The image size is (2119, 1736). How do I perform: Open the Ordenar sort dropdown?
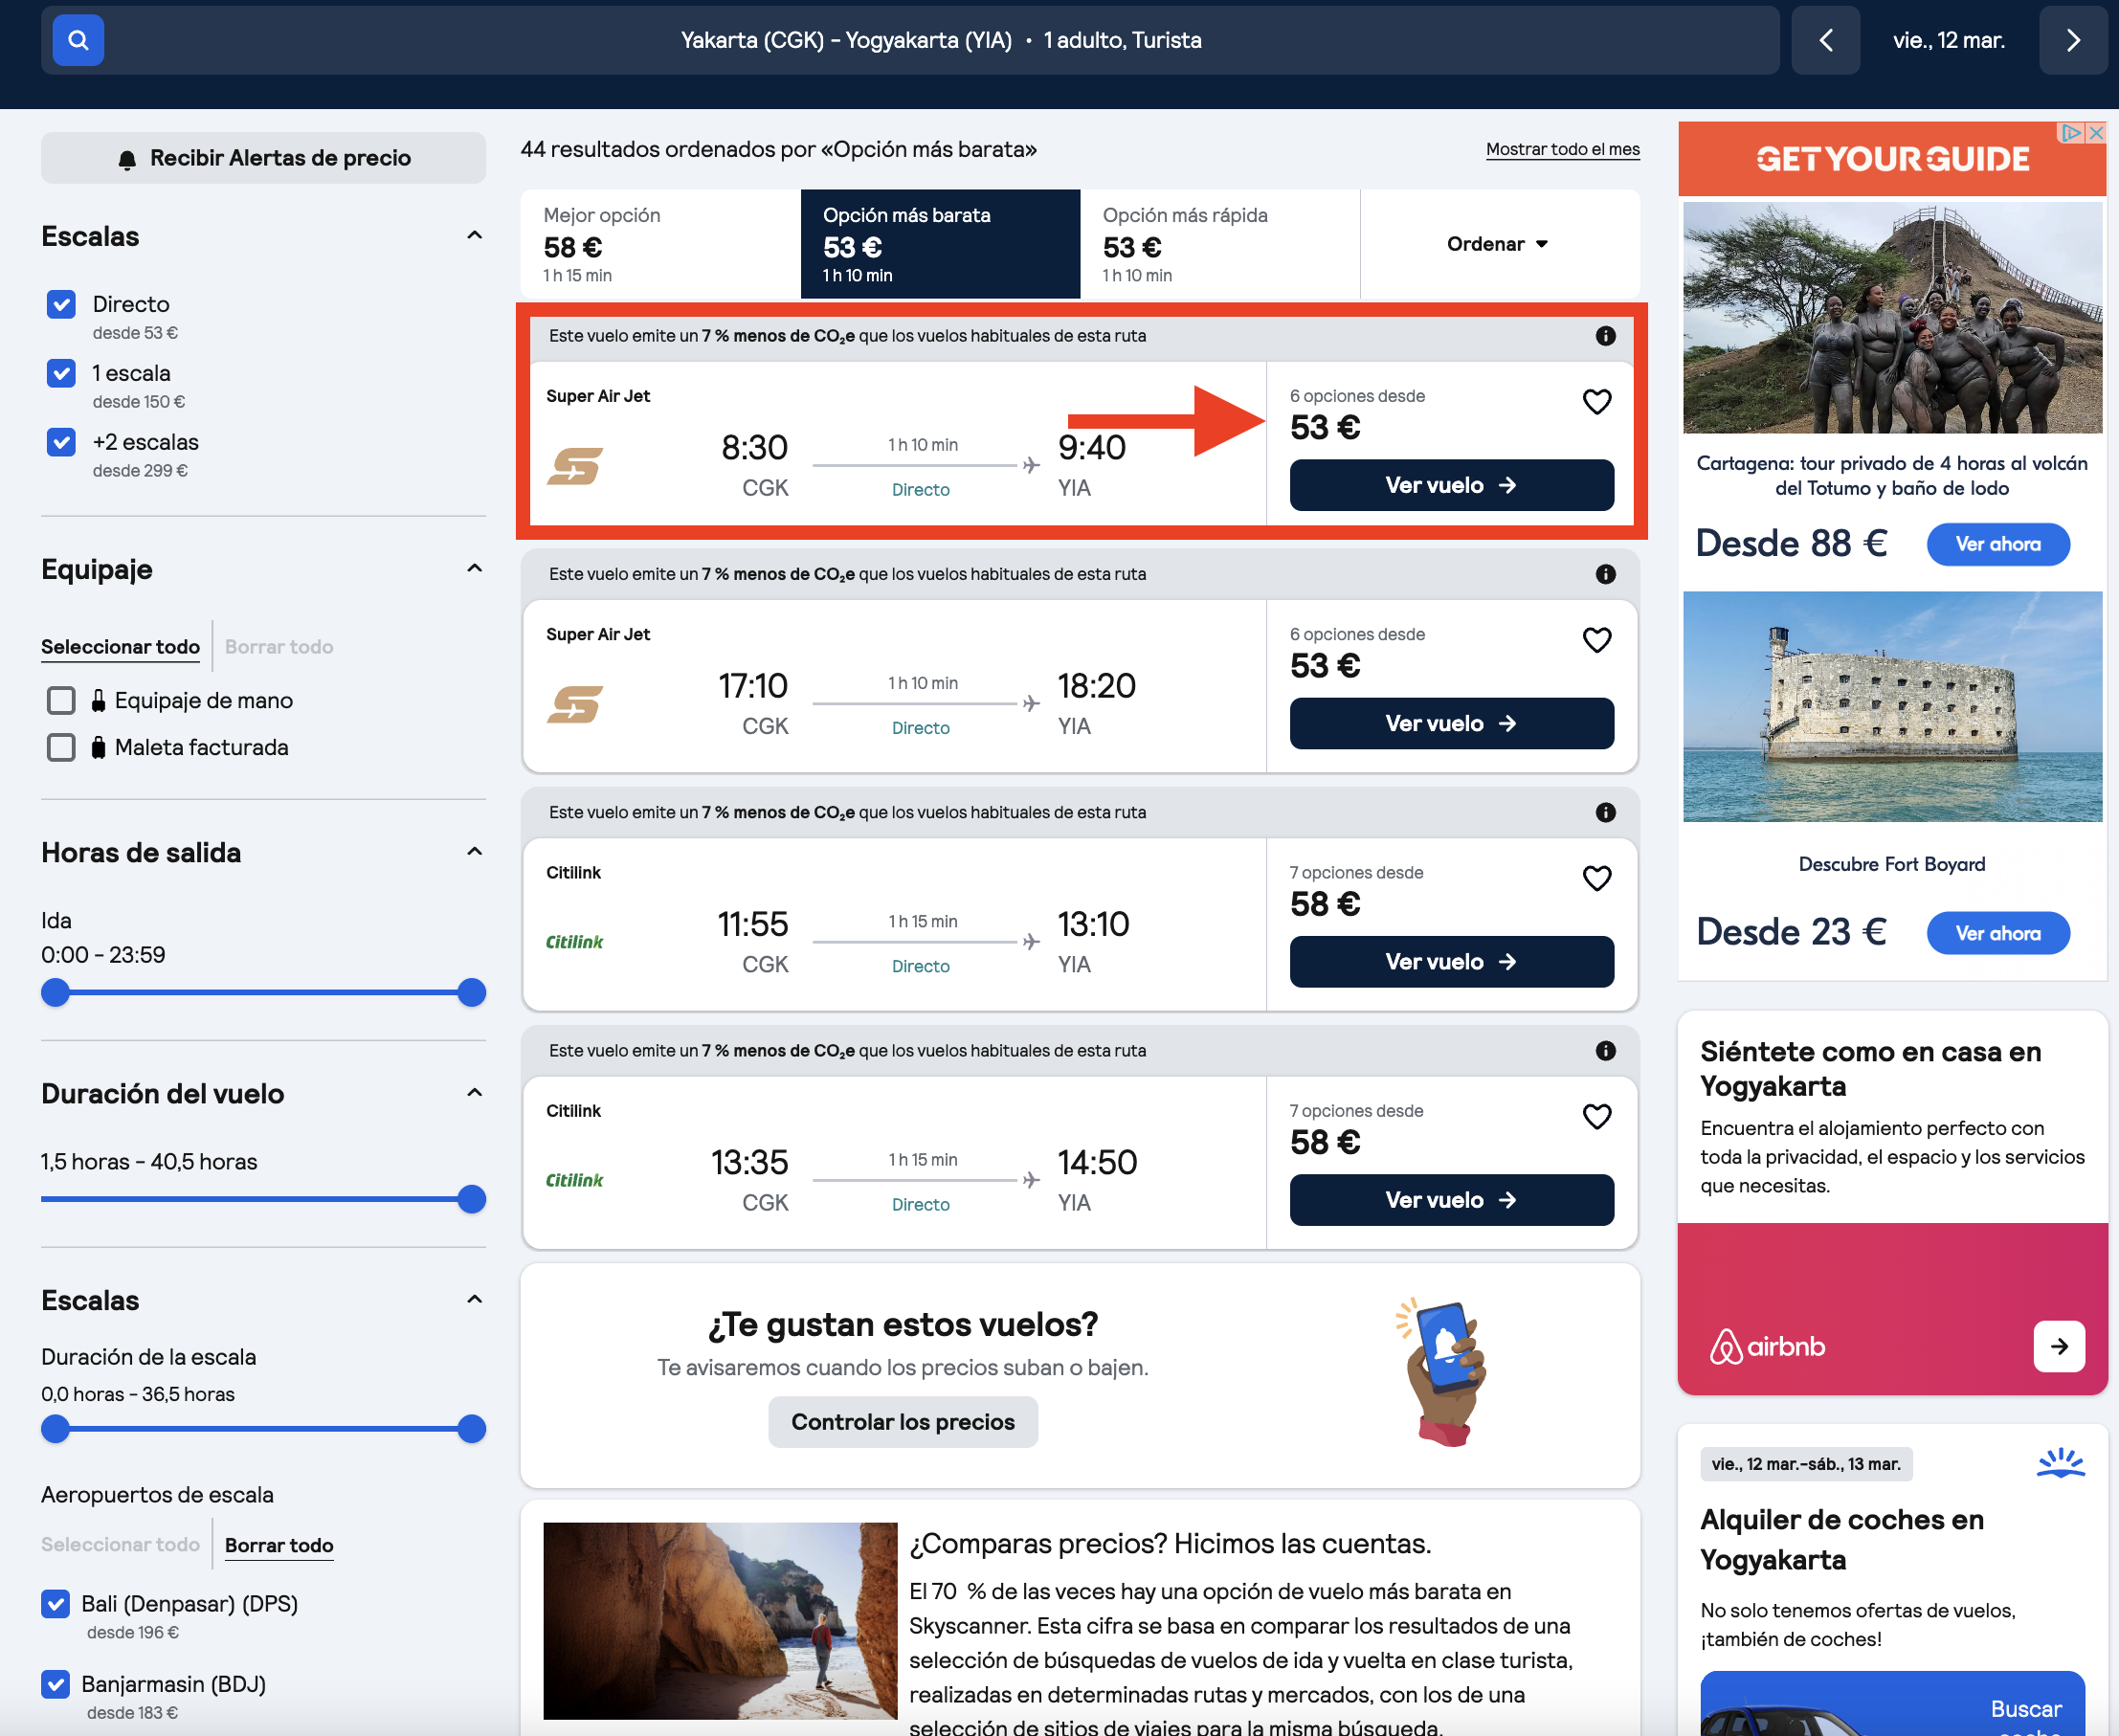[x=1499, y=244]
